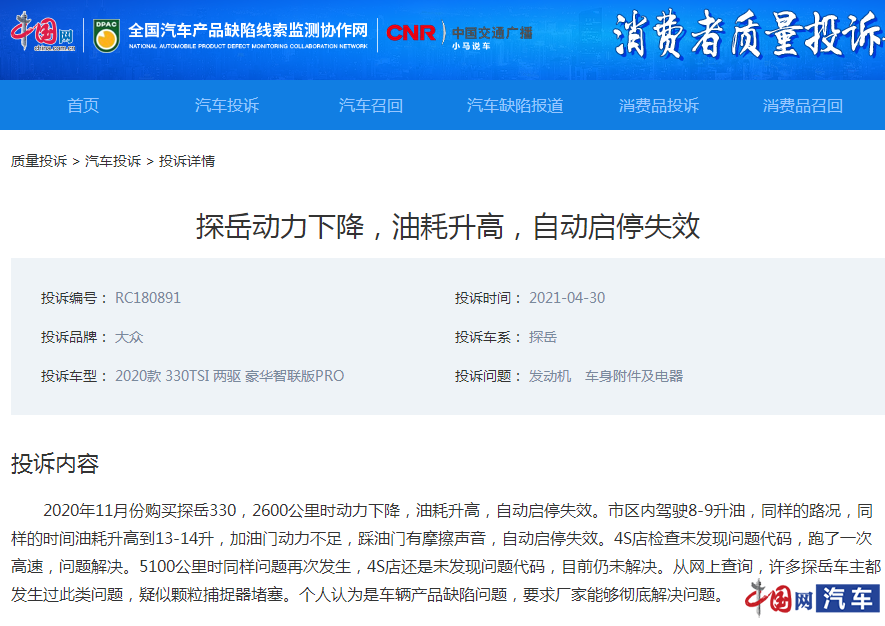
Task: Select 汽车缺陷报道 in the navigation bar
Action: [x=515, y=105]
